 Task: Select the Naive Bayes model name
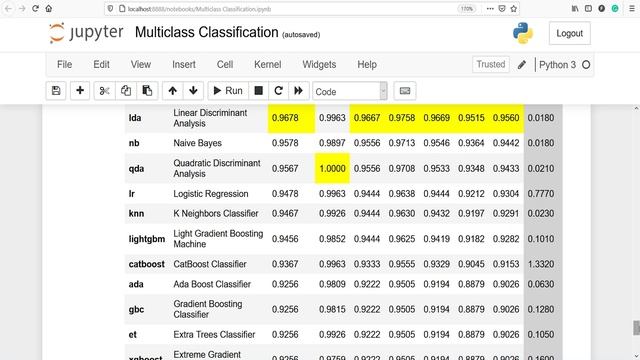click(198, 143)
